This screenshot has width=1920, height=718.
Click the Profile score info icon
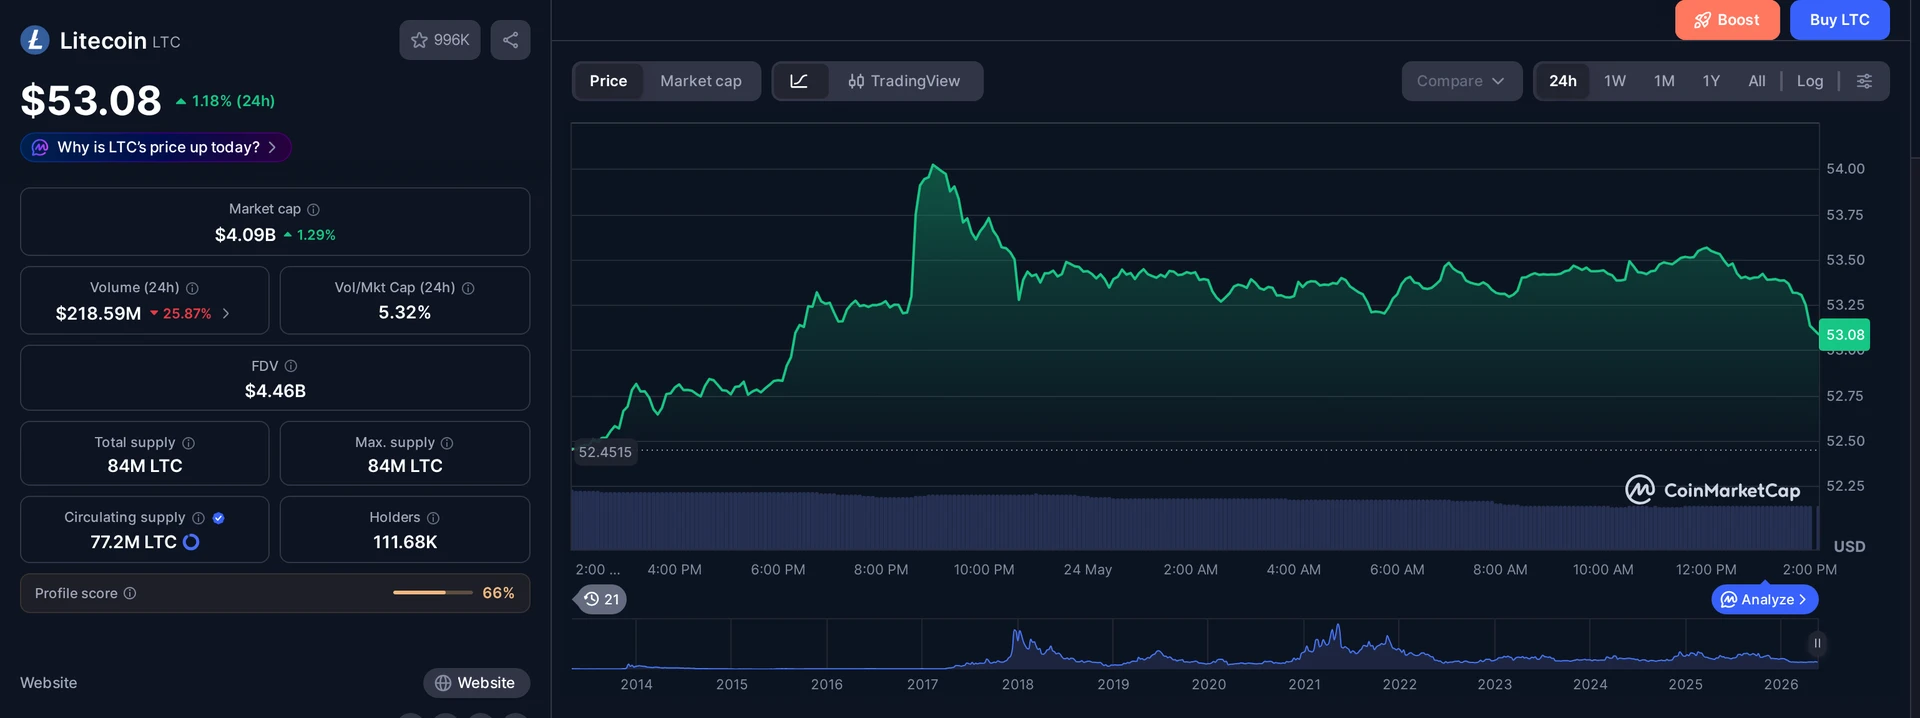point(130,593)
